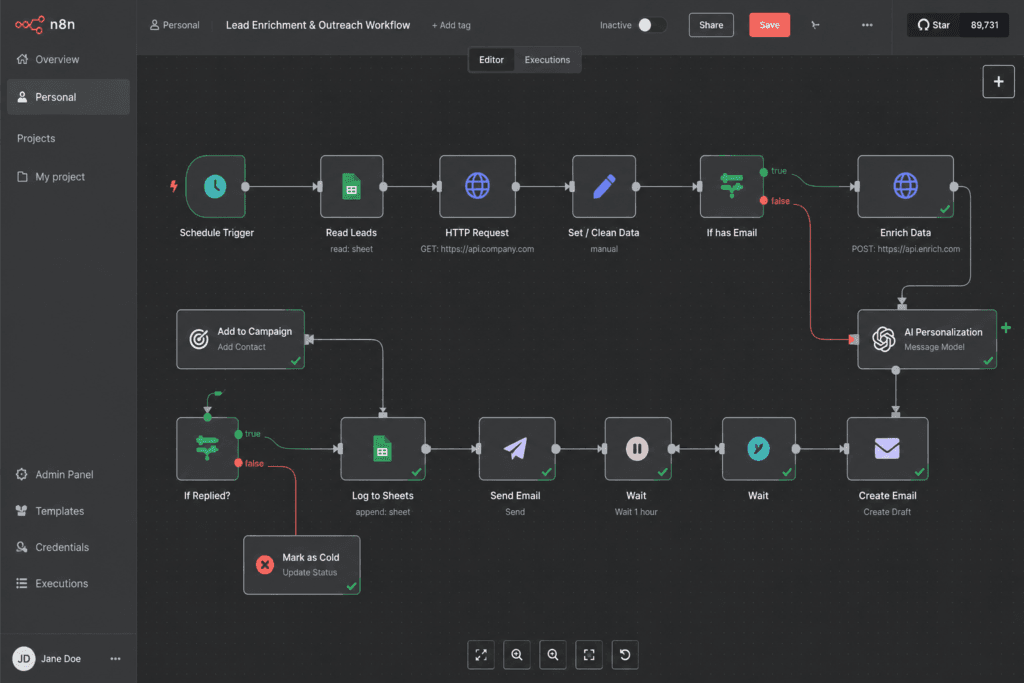Open the teal Wait node near Create Email

[758, 449]
